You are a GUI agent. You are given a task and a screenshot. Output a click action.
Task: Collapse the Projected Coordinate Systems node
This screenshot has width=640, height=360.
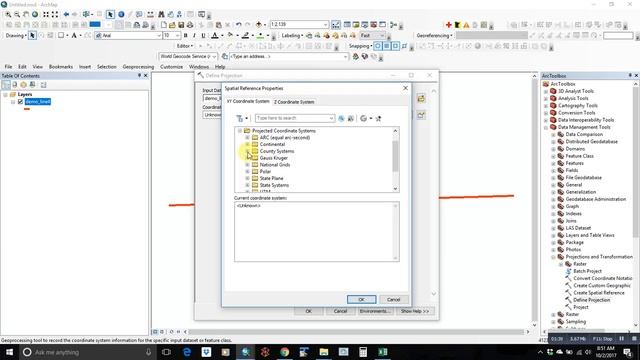pos(240,131)
